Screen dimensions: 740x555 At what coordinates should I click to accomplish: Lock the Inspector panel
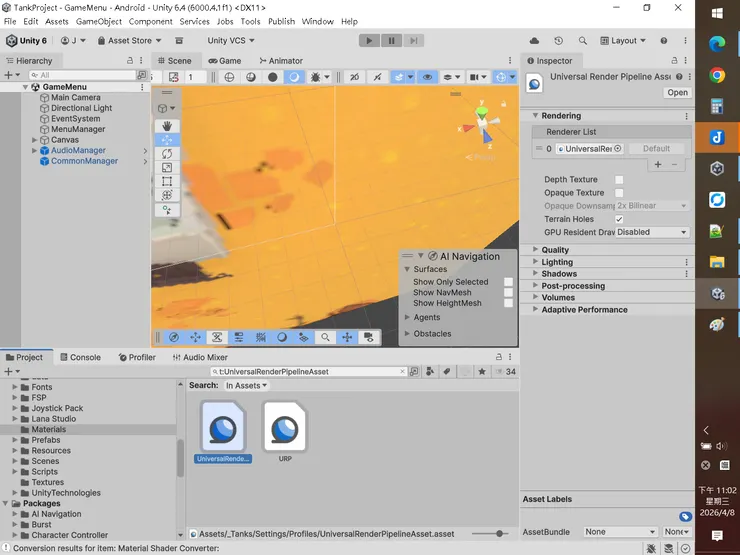pos(674,61)
